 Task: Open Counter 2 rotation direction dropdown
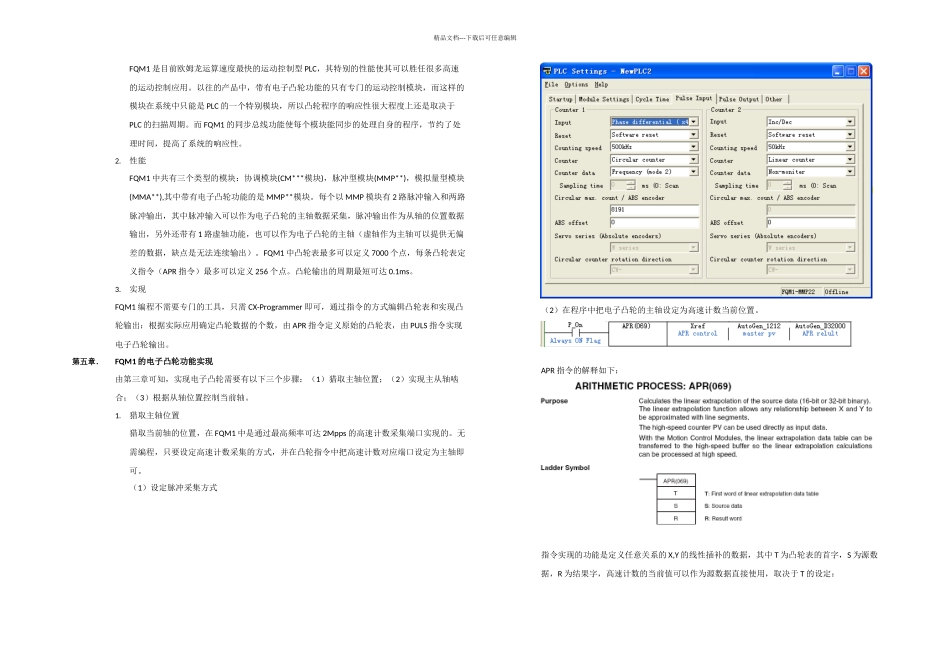click(x=850, y=270)
